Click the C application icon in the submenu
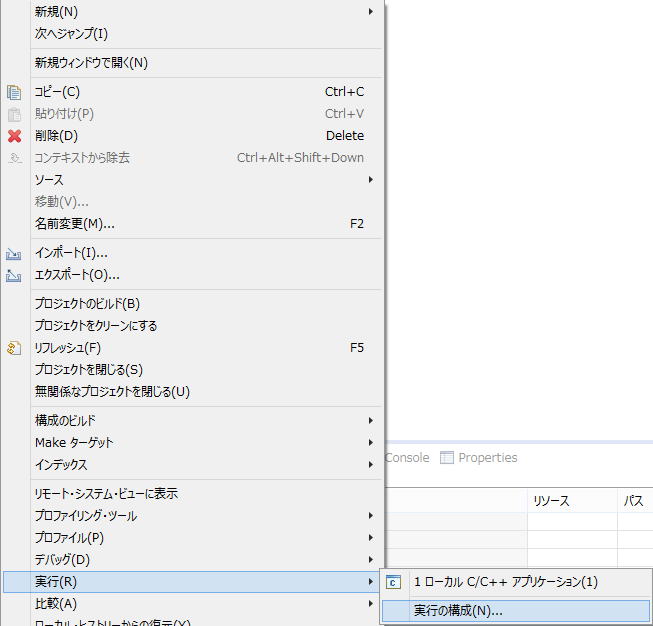653x626 pixels. [393, 582]
